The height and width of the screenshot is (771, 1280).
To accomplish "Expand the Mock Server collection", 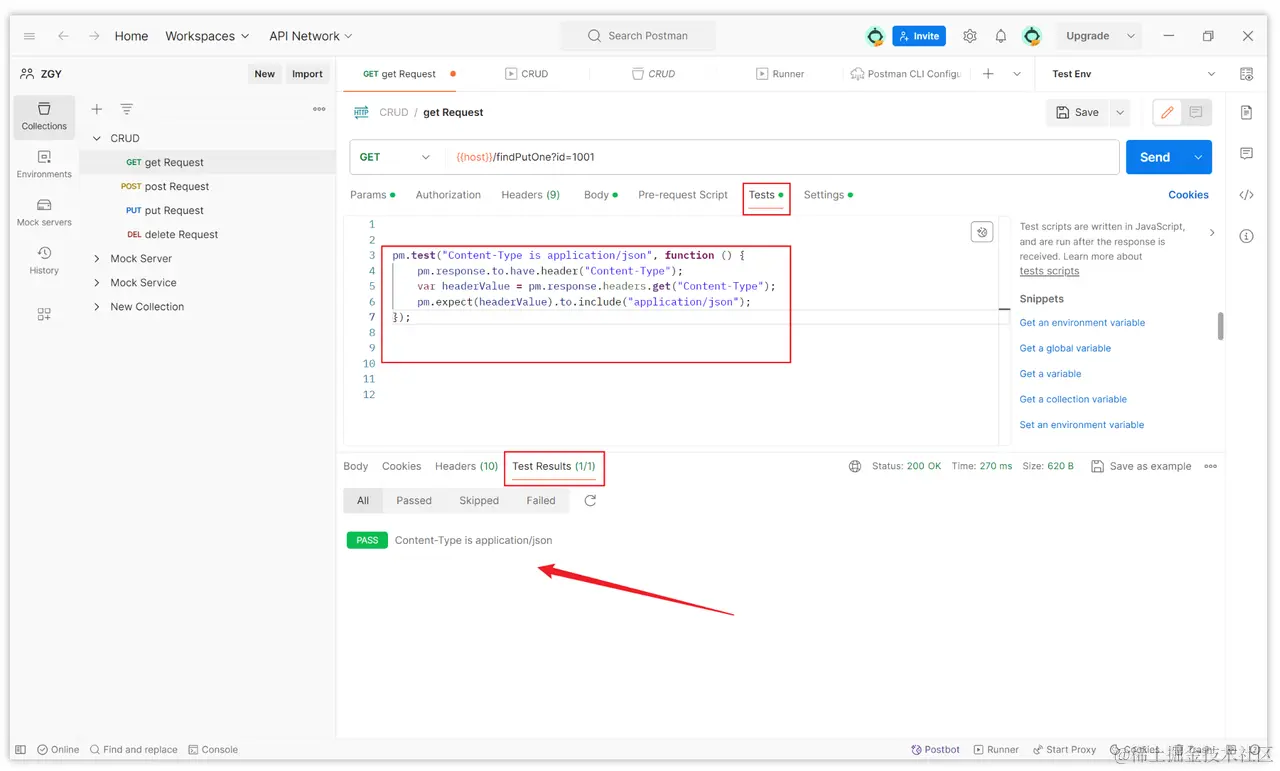I will pyautogui.click(x=97, y=258).
